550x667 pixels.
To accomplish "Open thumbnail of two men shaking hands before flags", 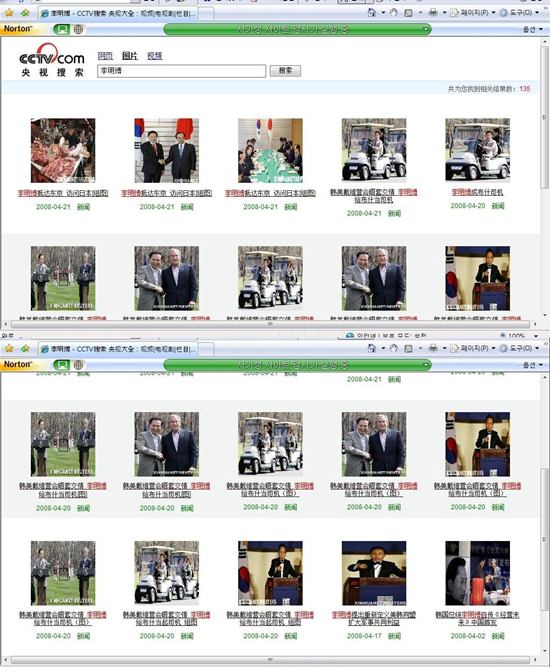I will tap(166, 151).
